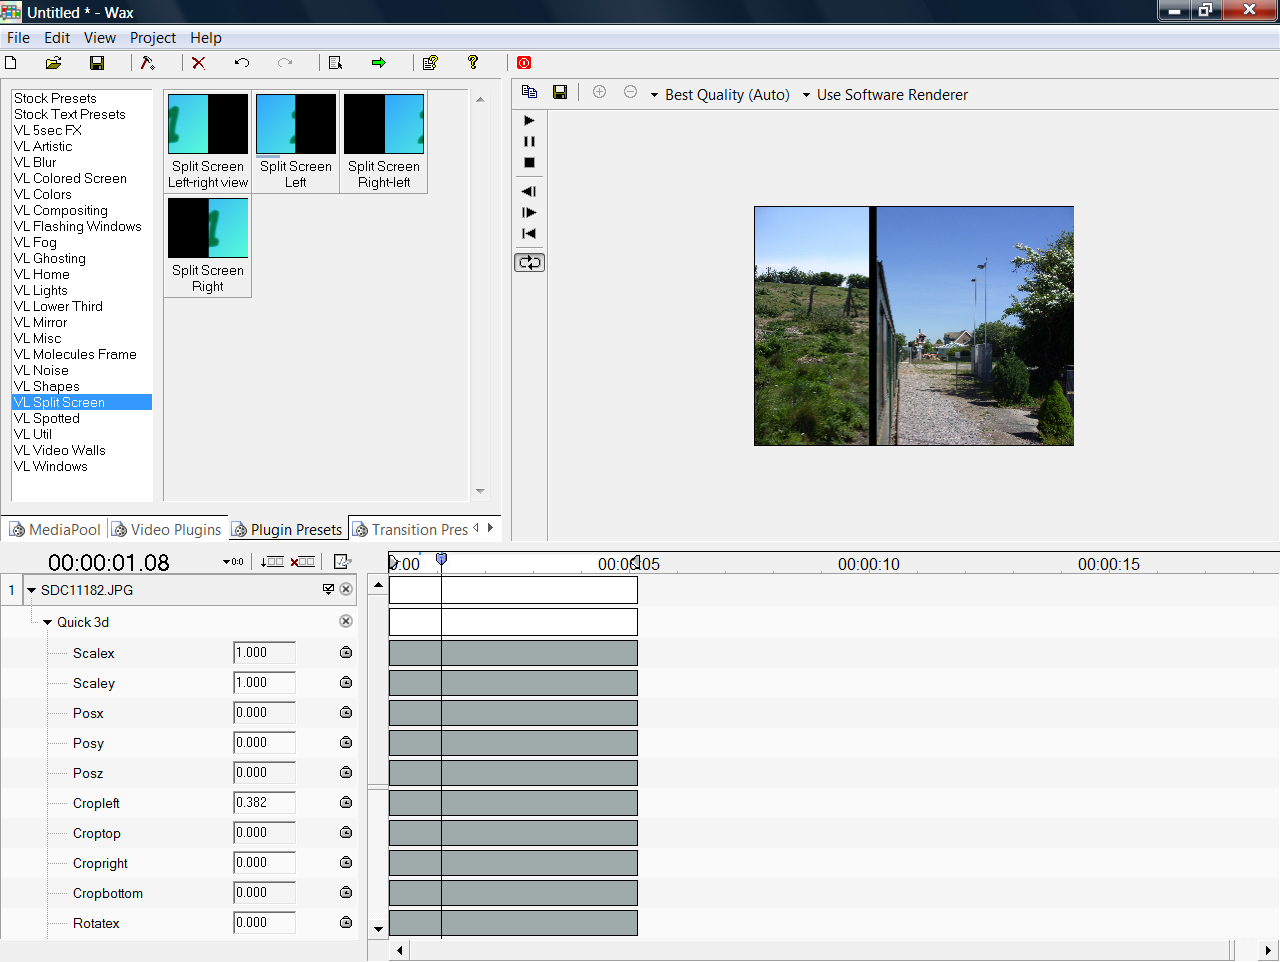Zoom in the preview with plus icon

click(x=600, y=92)
